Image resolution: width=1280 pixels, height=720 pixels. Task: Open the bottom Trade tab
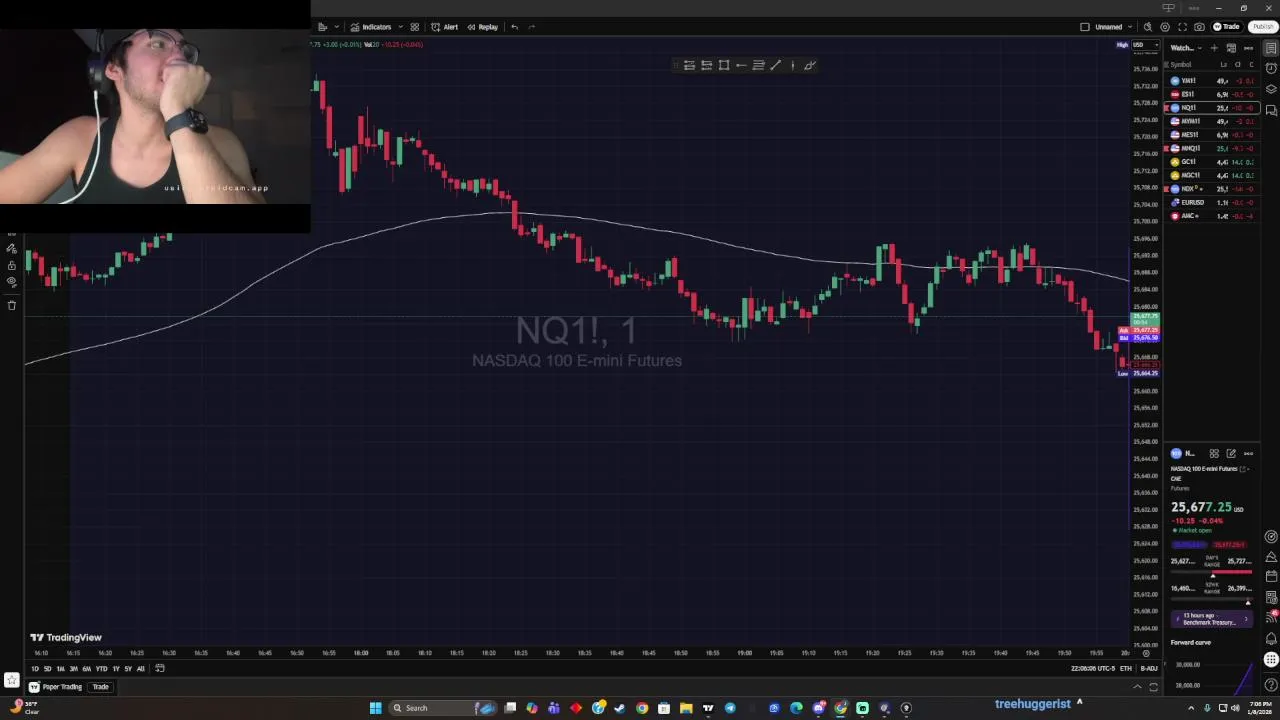coord(100,687)
